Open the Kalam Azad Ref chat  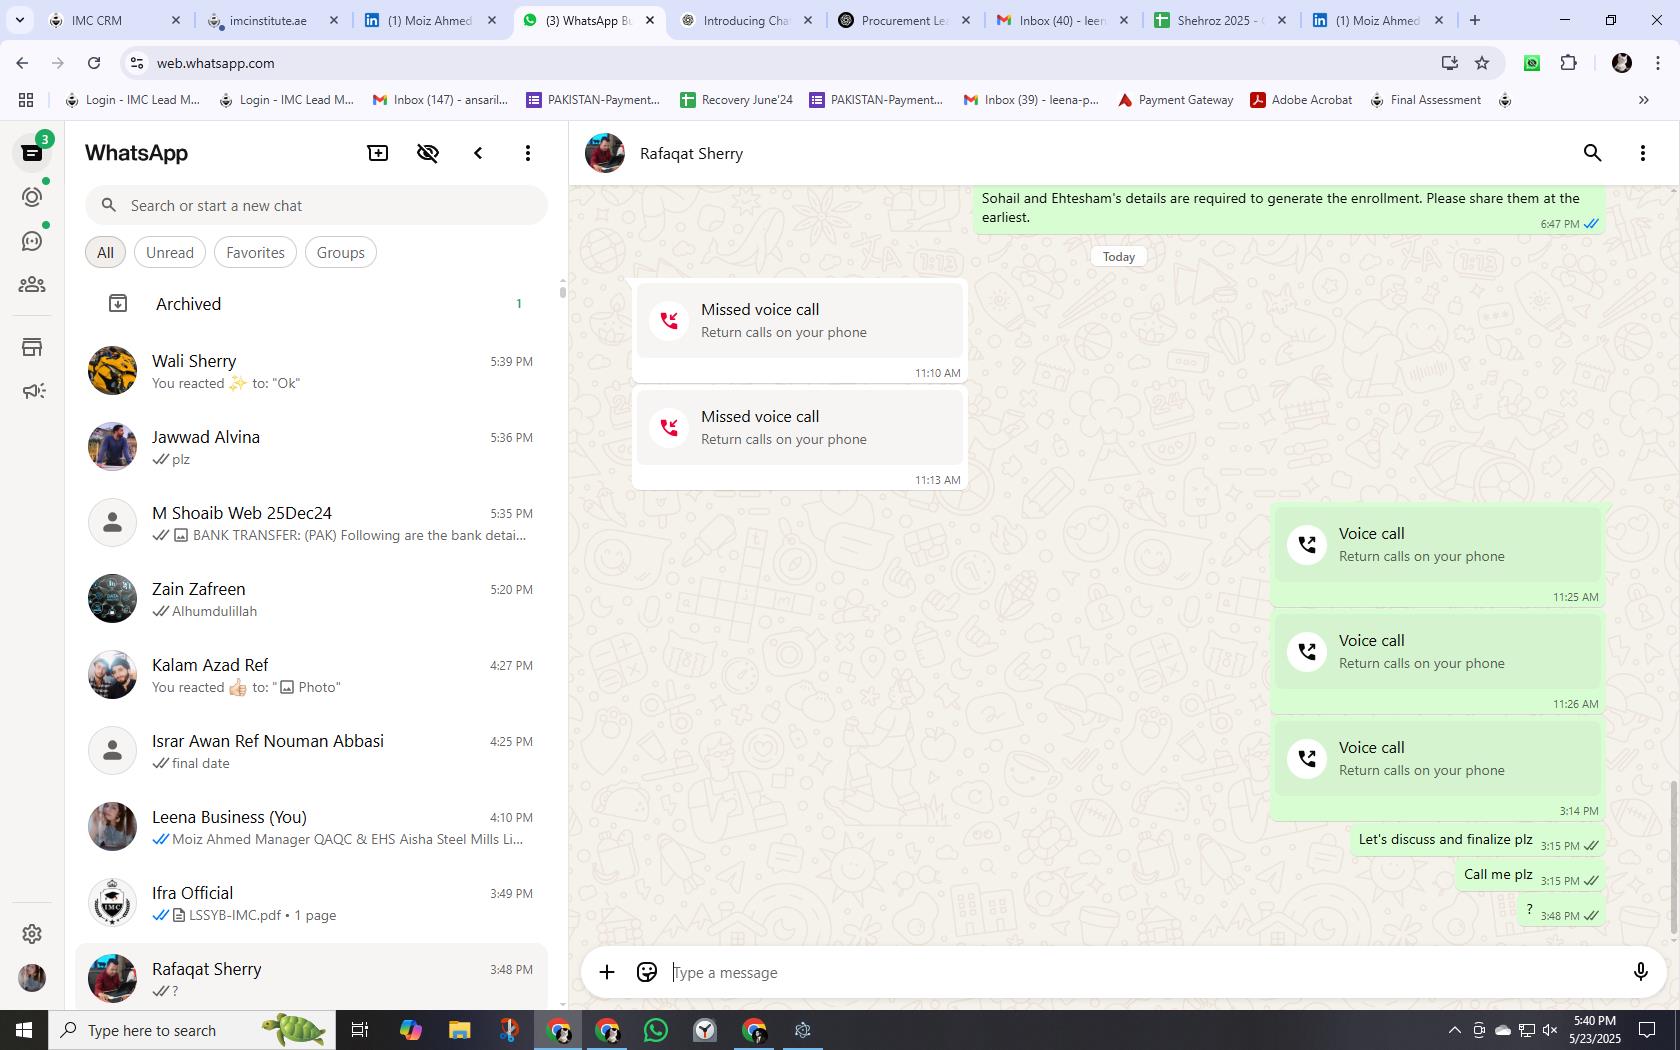312,675
